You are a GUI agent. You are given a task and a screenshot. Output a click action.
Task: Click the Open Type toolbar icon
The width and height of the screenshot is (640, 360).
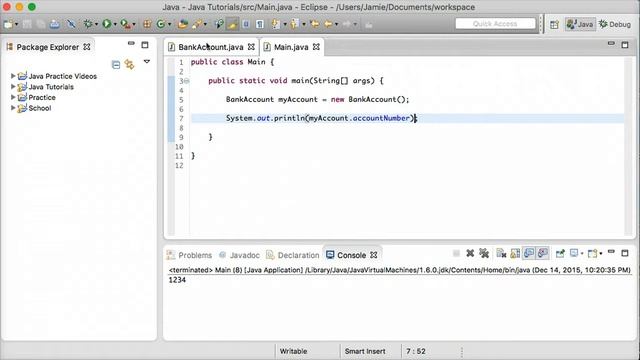coord(182,24)
